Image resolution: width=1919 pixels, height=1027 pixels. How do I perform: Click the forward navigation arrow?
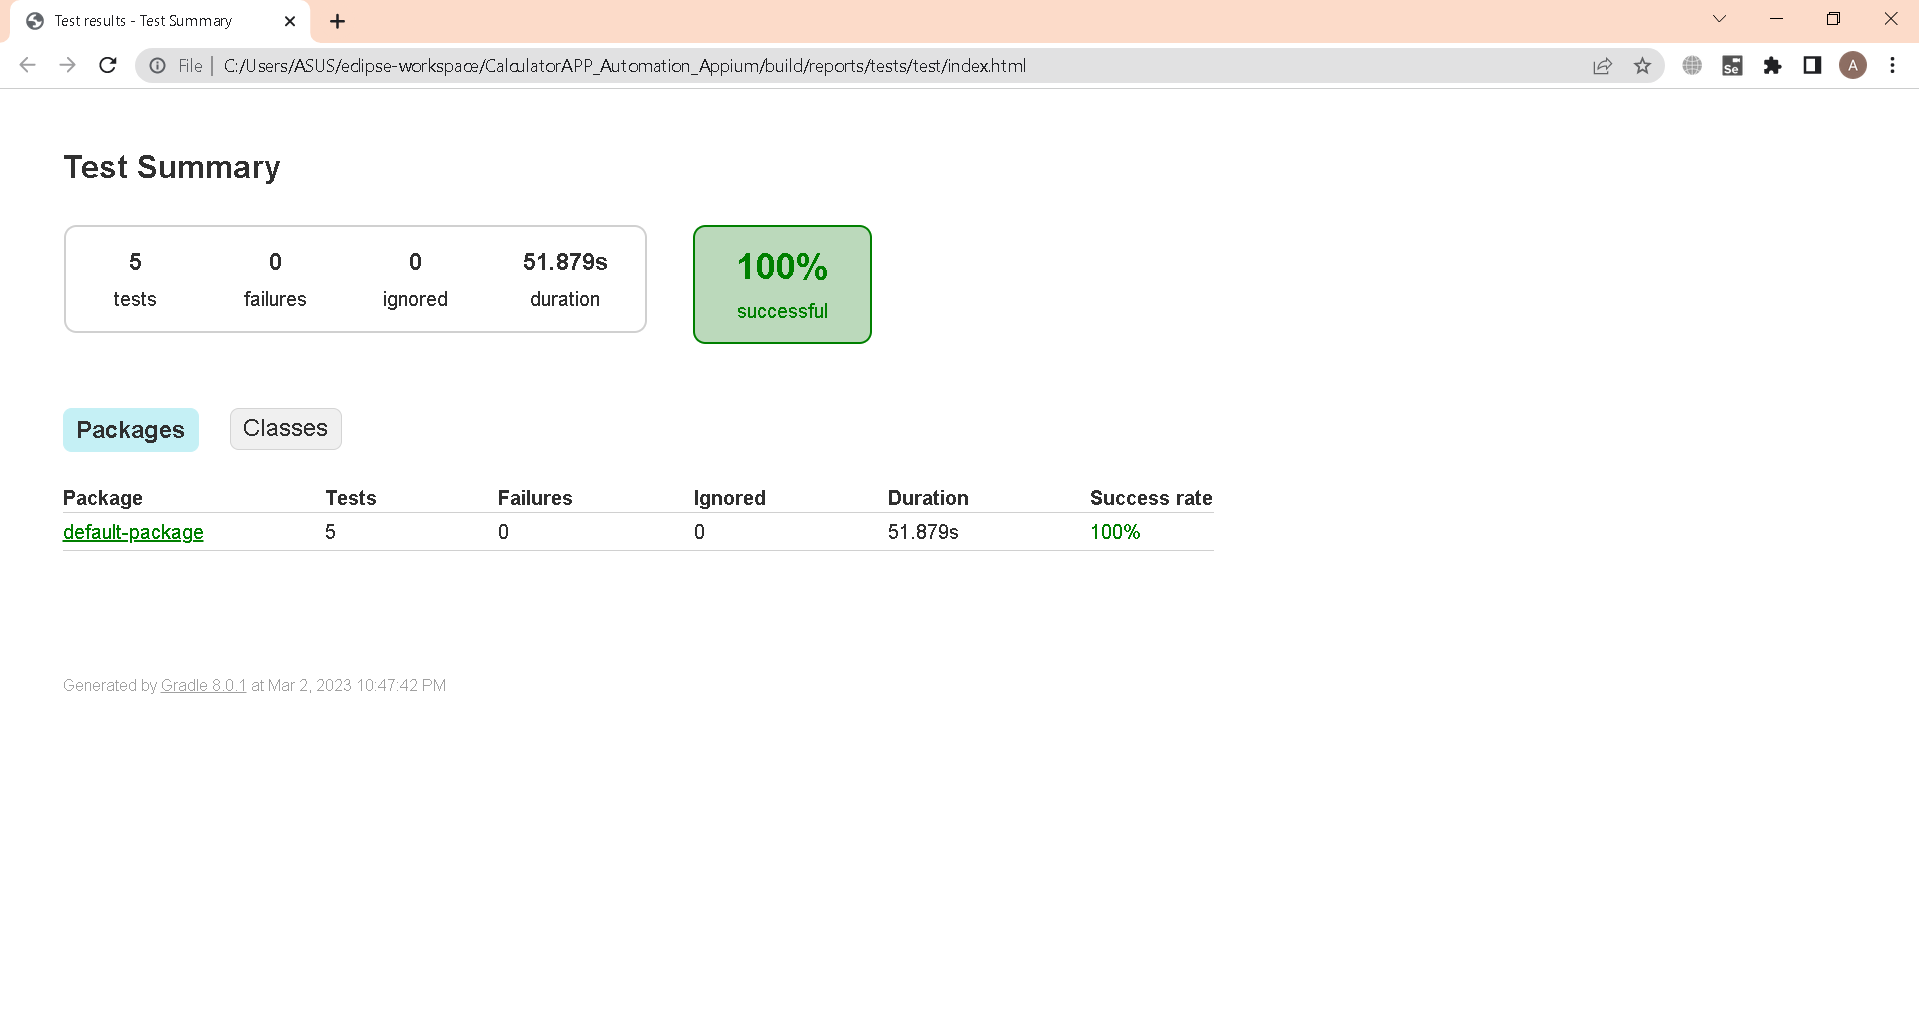click(x=68, y=65)
